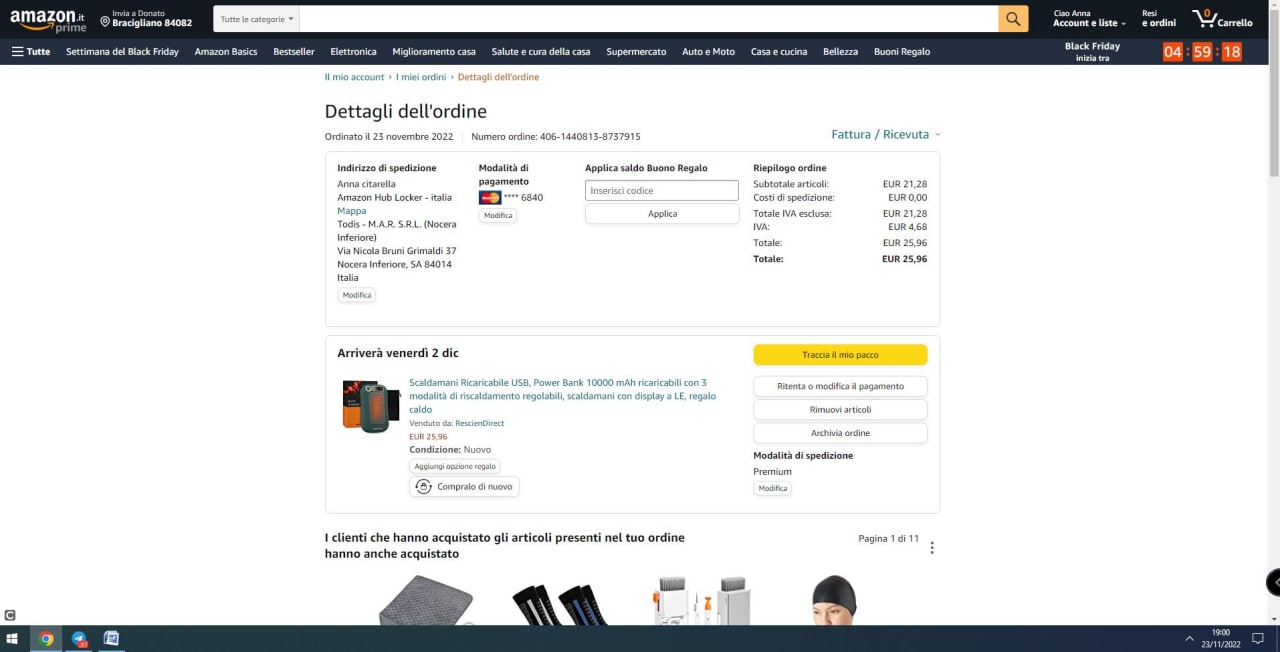Click the Inserisci codice gift card field

[661, 190]
